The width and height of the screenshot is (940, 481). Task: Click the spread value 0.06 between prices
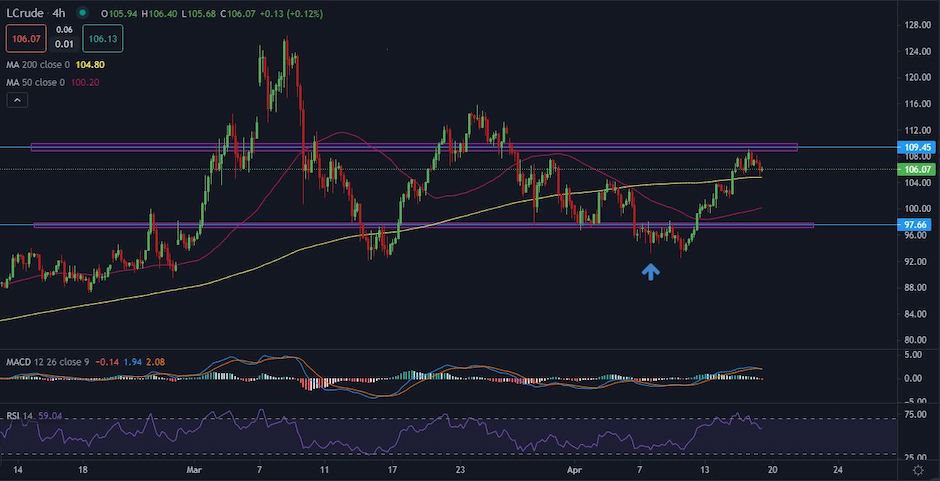click(x=63, y=31)
